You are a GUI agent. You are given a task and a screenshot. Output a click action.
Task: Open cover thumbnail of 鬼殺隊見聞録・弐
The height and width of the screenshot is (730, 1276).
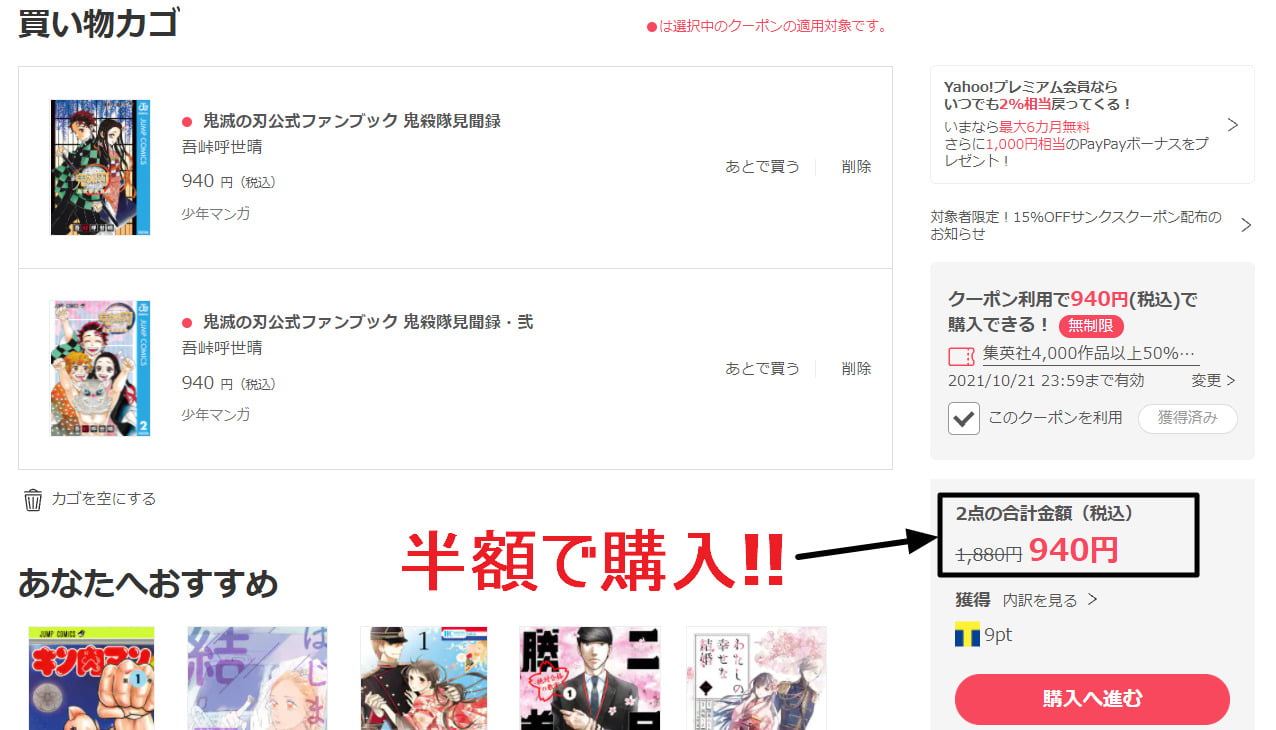pos(101,368)
